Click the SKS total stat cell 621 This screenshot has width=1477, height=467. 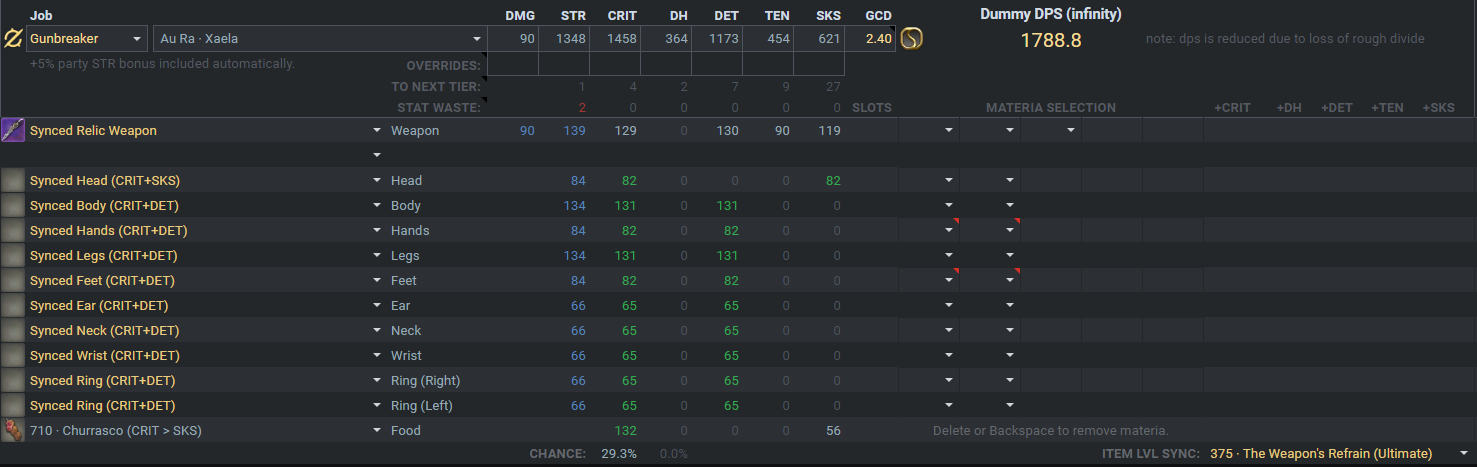(819, 39)
